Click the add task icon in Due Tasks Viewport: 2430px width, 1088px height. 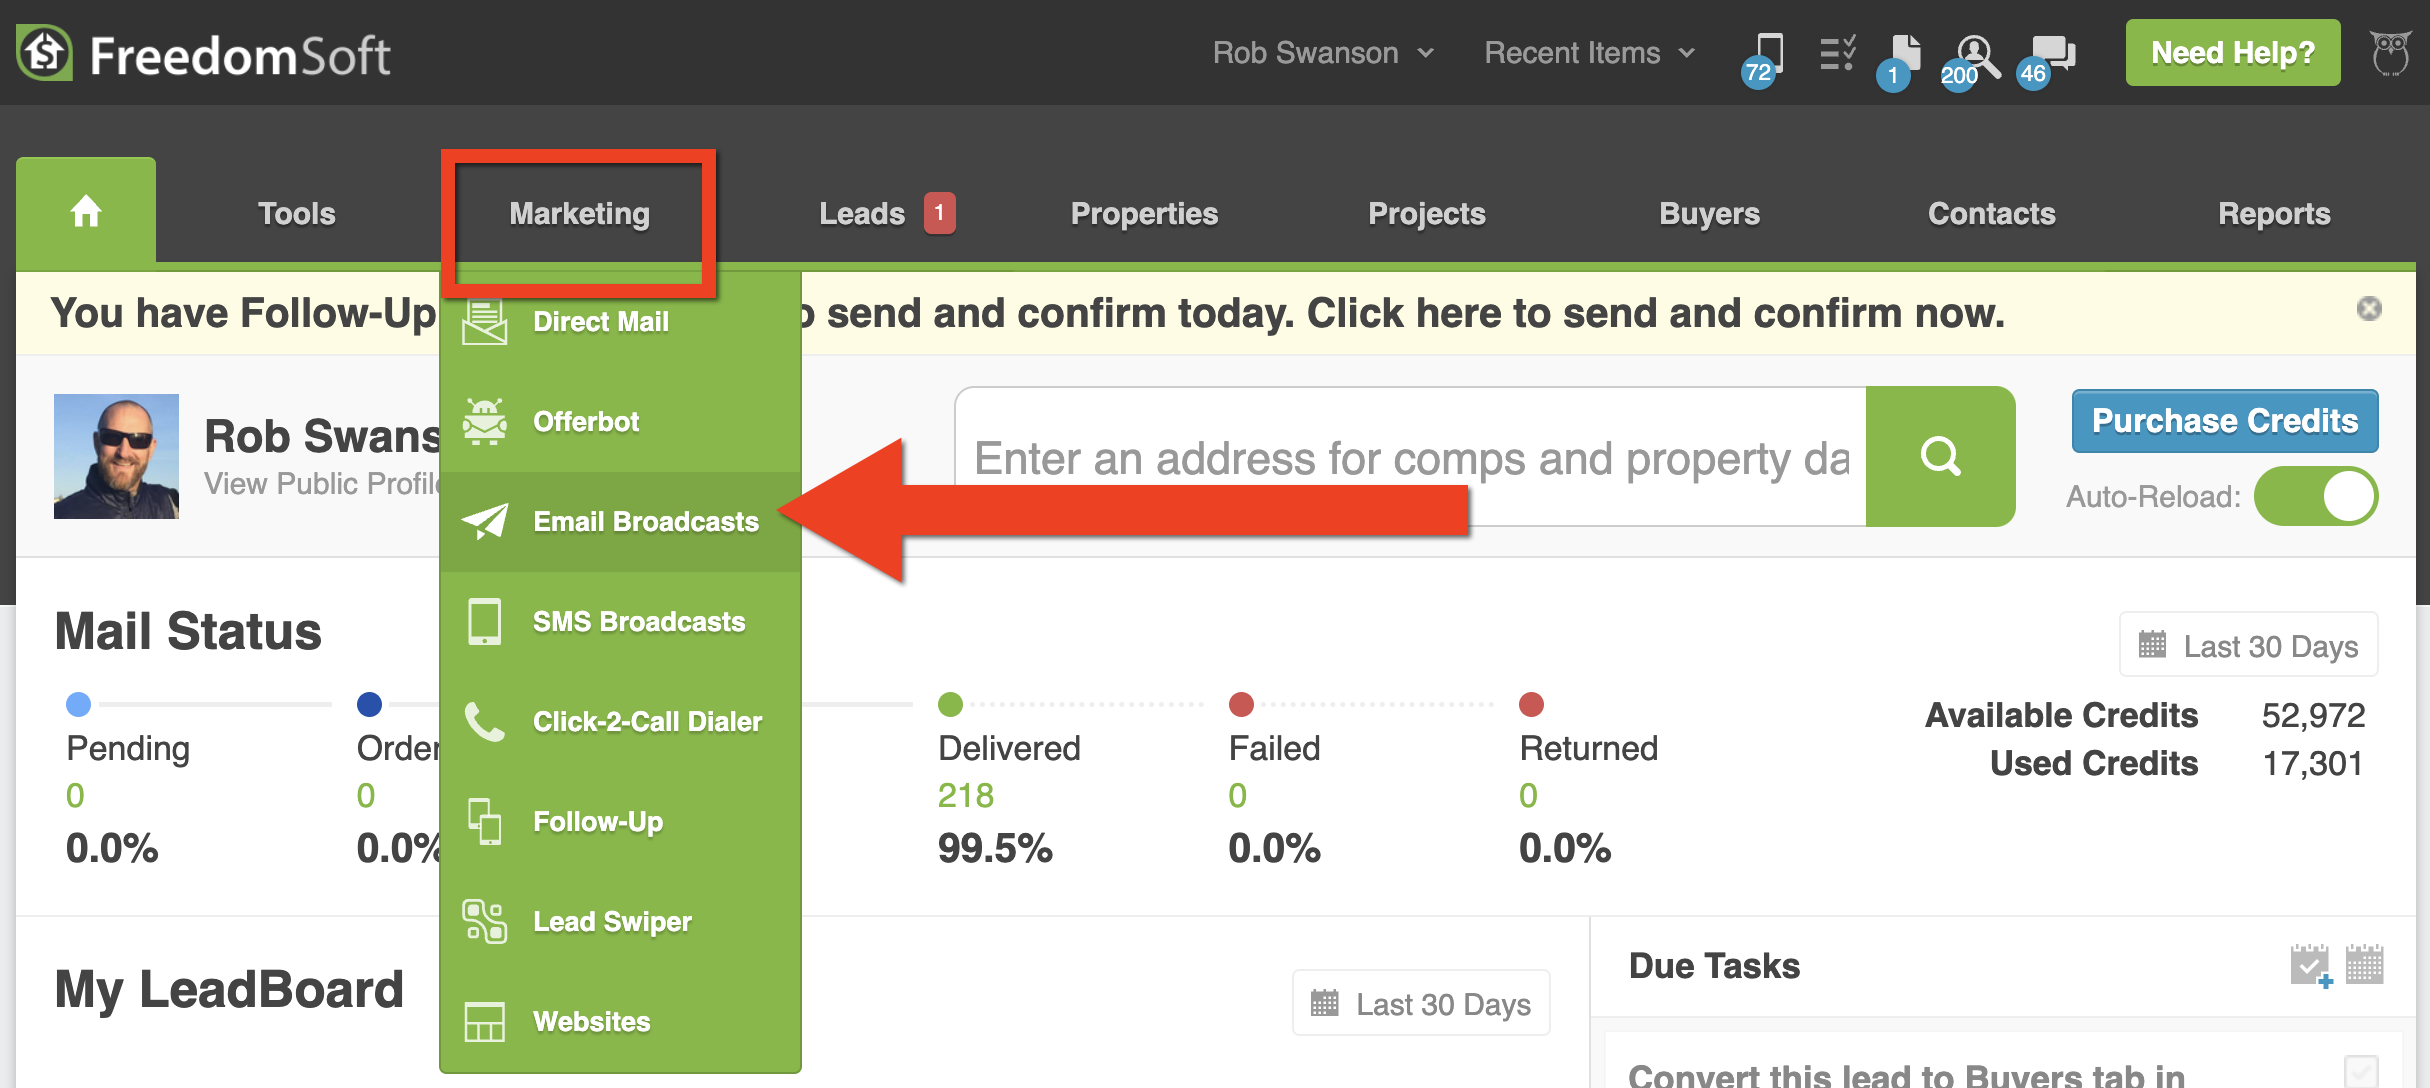coord(2311,965)
